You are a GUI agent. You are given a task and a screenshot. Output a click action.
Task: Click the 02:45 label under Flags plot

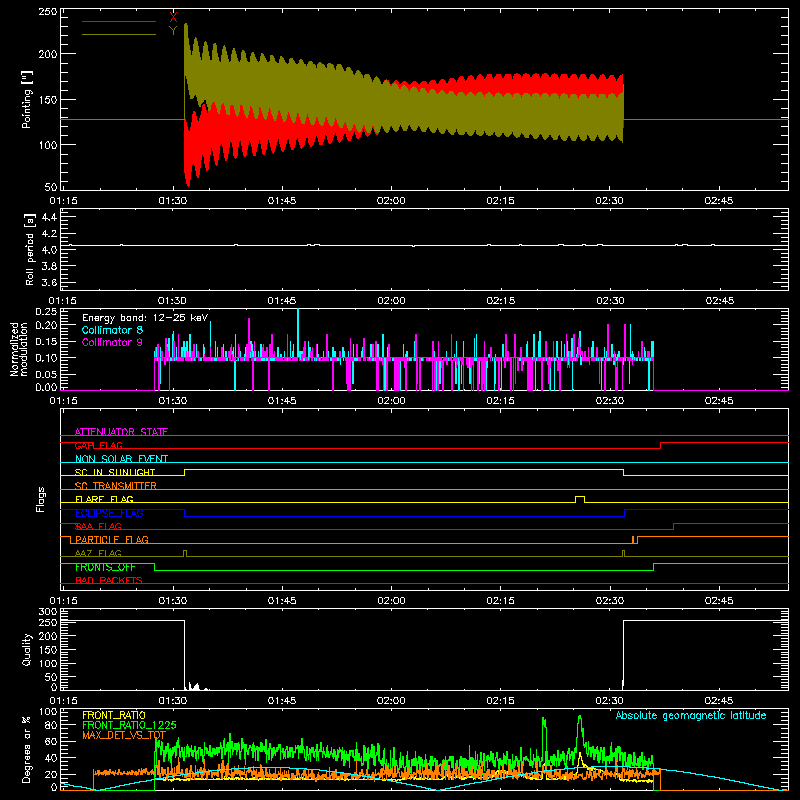click(719, 601)
